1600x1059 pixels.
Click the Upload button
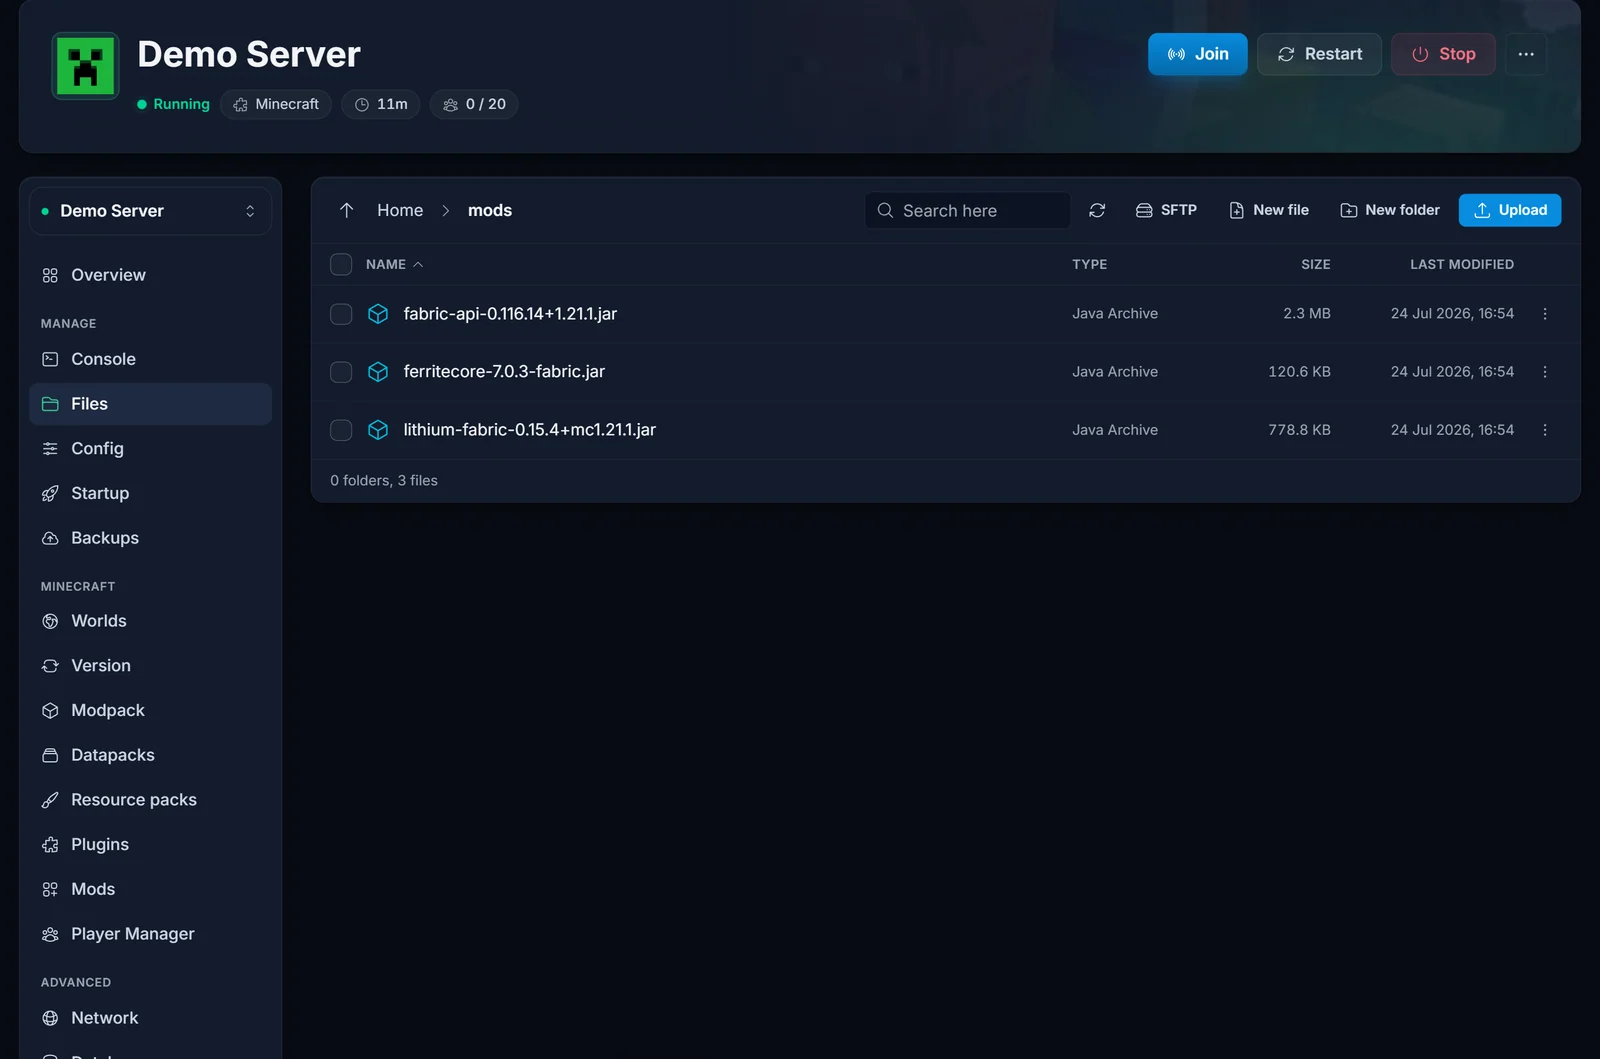[x=1510, y=210]
